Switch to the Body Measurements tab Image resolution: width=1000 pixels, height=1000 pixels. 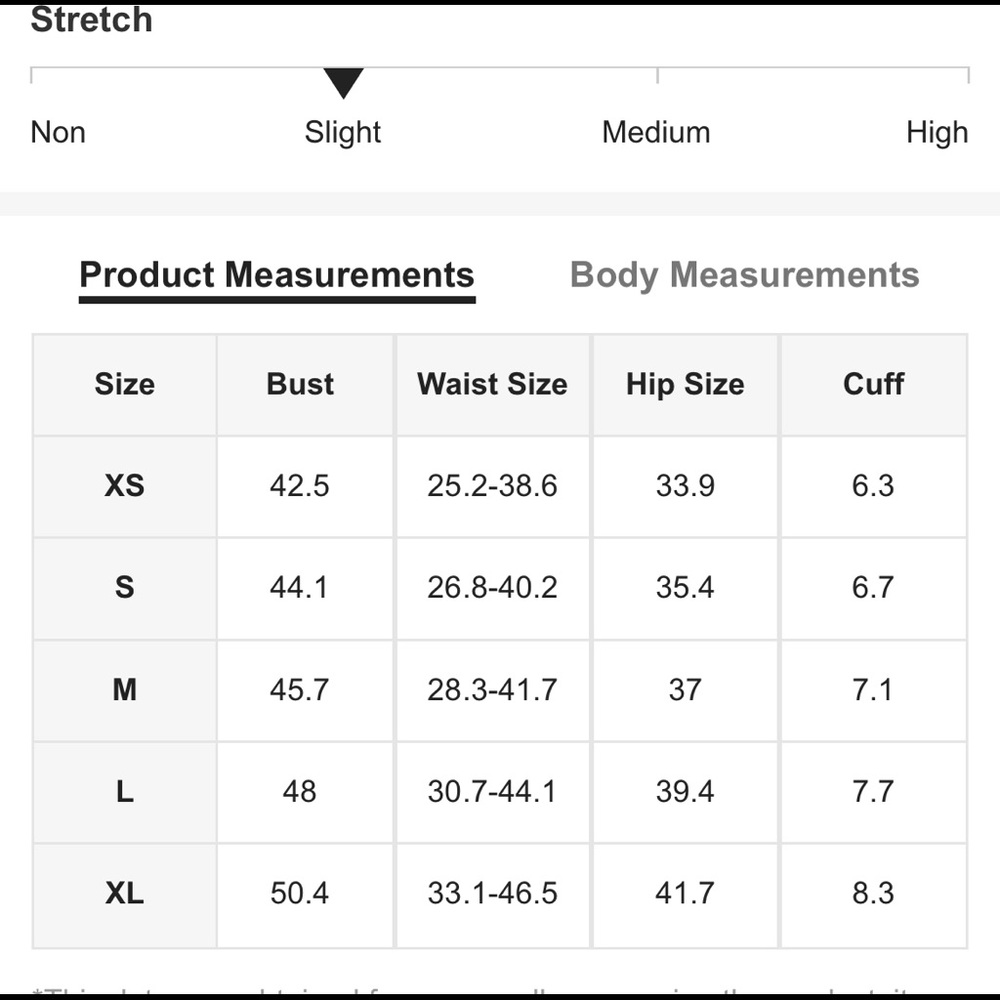tap(744, 275)
